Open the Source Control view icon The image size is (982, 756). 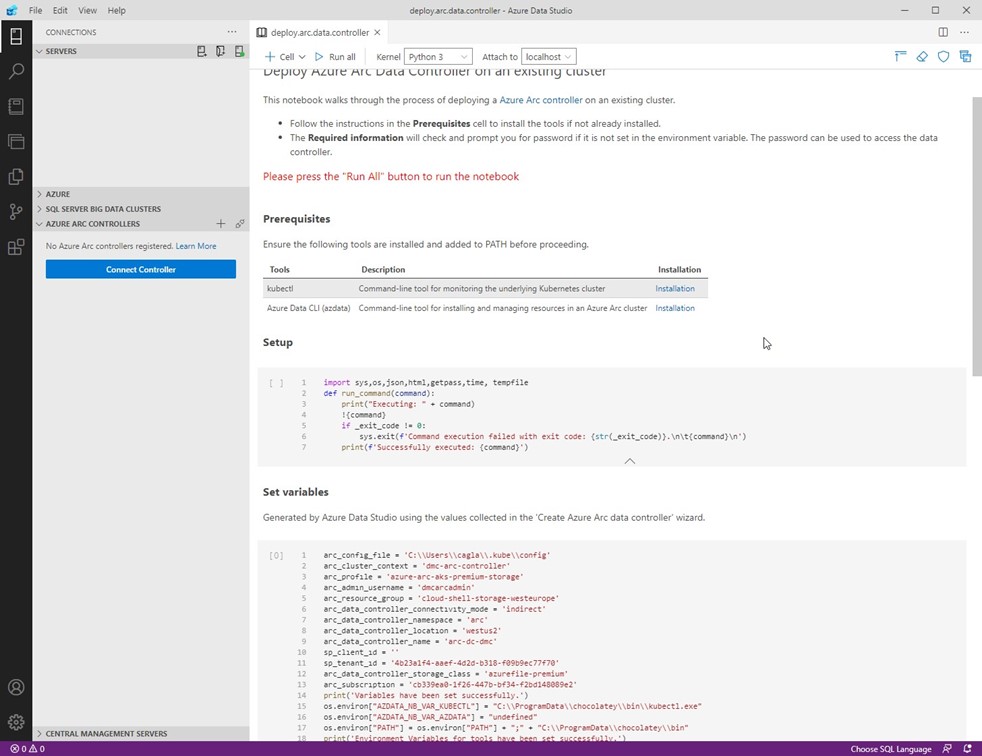click(16, 212)
